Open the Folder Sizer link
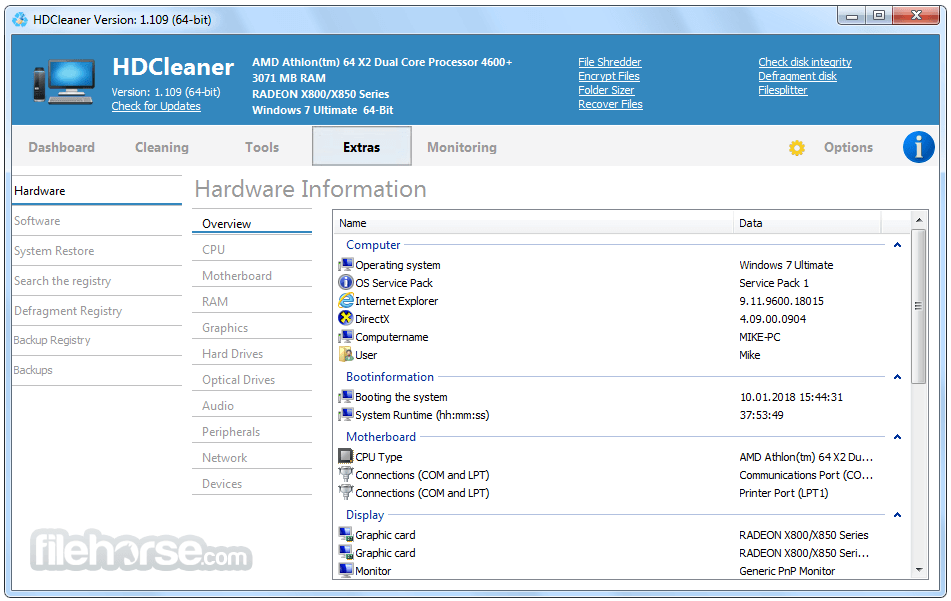The height and width of the screenshot is (601, 951). point(606,90)
